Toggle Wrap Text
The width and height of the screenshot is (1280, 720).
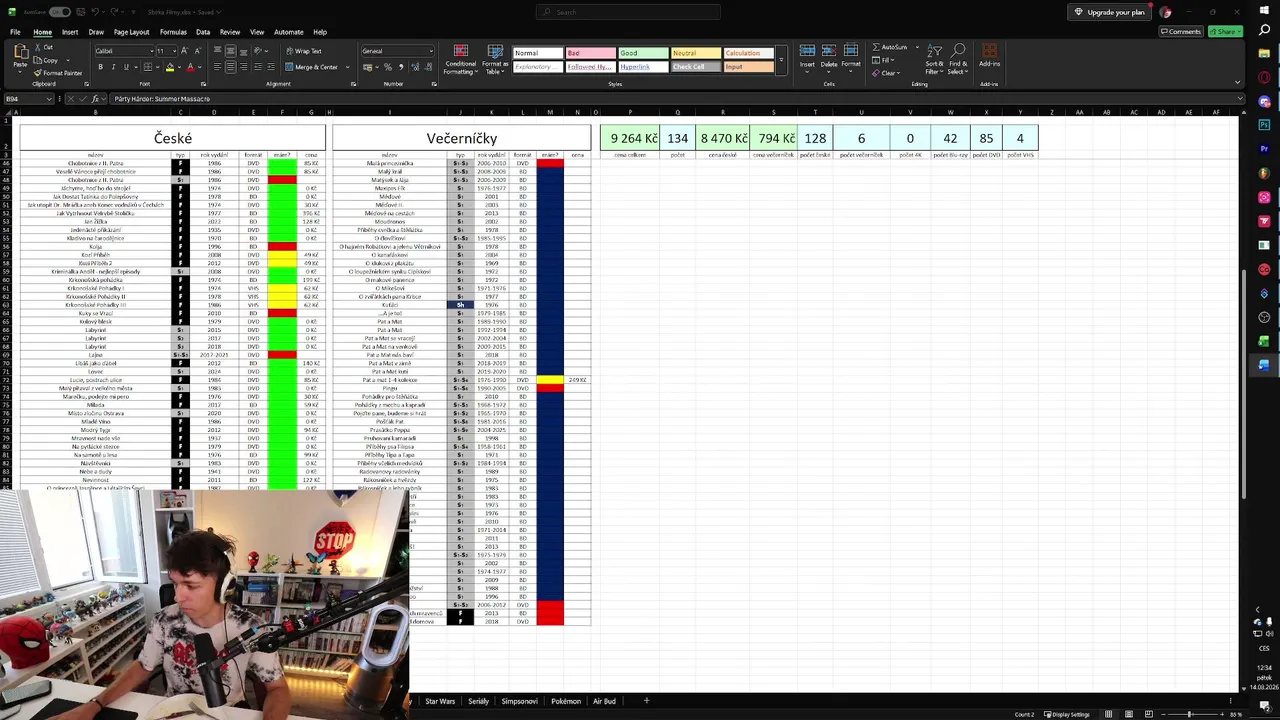tap(304, 51)
